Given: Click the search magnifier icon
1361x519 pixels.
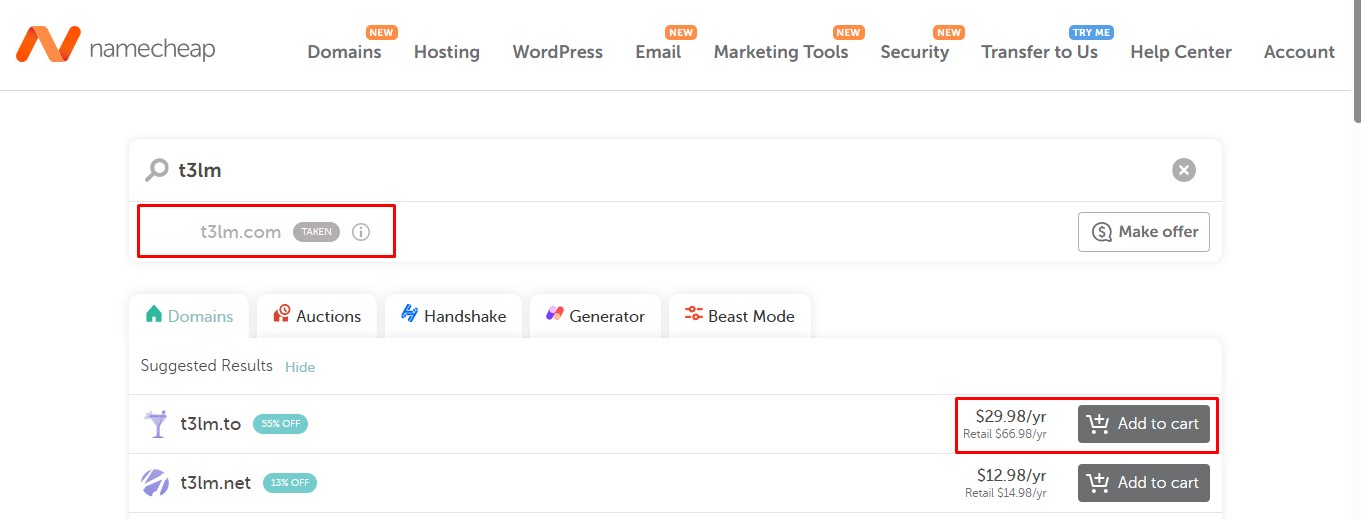Looking at the screenshot, I should [x=156, y=170].
